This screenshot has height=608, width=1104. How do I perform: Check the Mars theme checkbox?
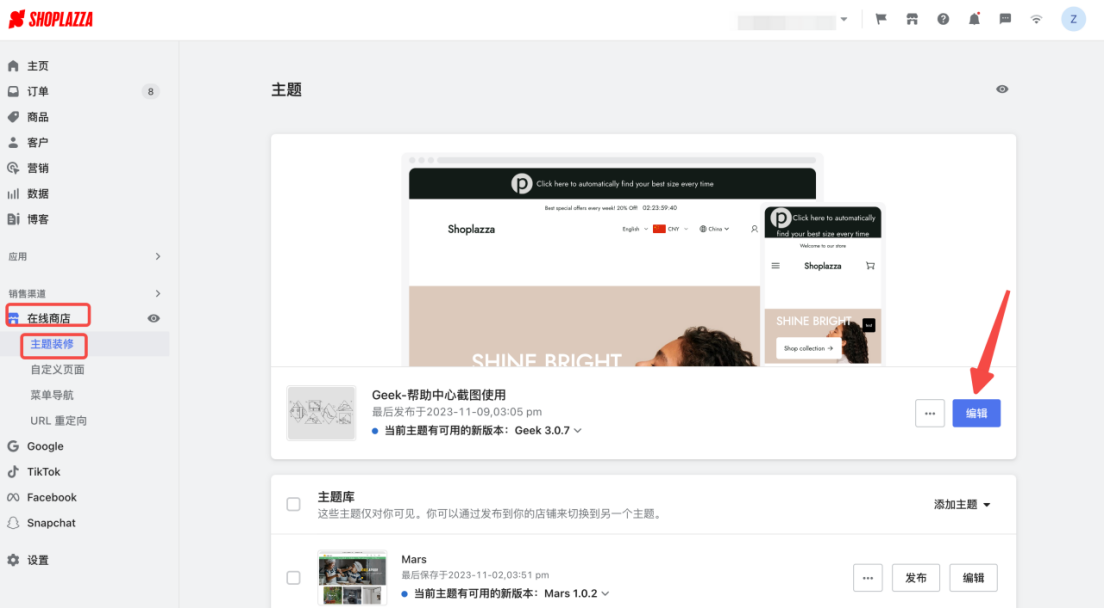coord(294,578)
